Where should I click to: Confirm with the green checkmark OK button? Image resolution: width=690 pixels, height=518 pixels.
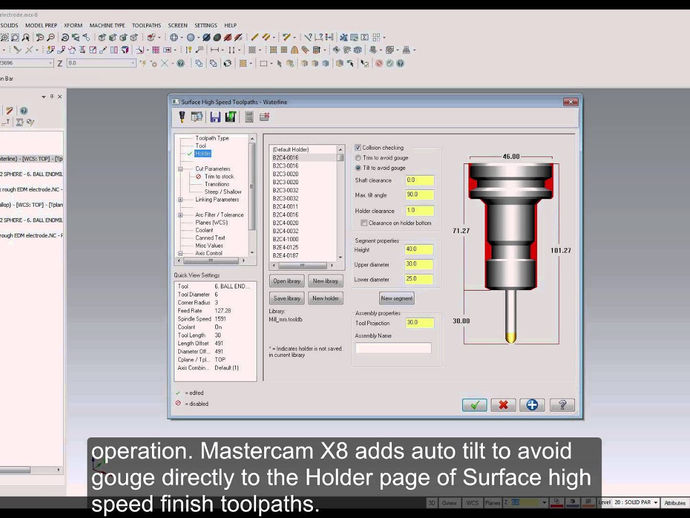tap(474, 405)
